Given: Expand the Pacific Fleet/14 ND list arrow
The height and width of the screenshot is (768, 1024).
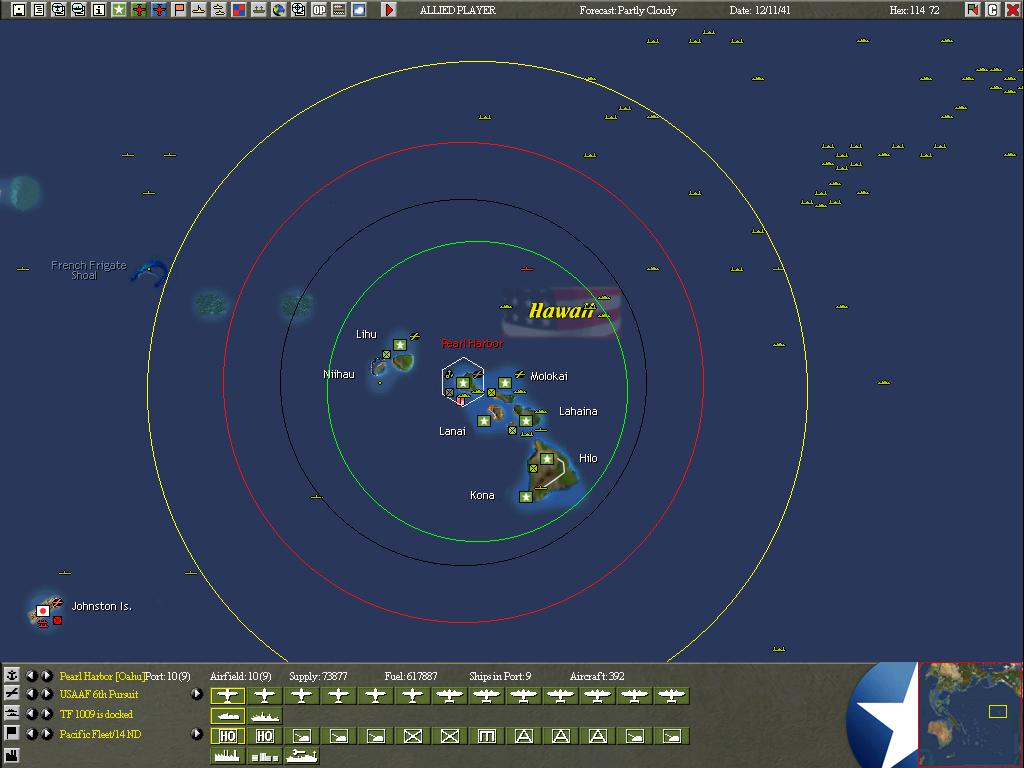Looking at the screenshot, I should [x=197, y=734].
